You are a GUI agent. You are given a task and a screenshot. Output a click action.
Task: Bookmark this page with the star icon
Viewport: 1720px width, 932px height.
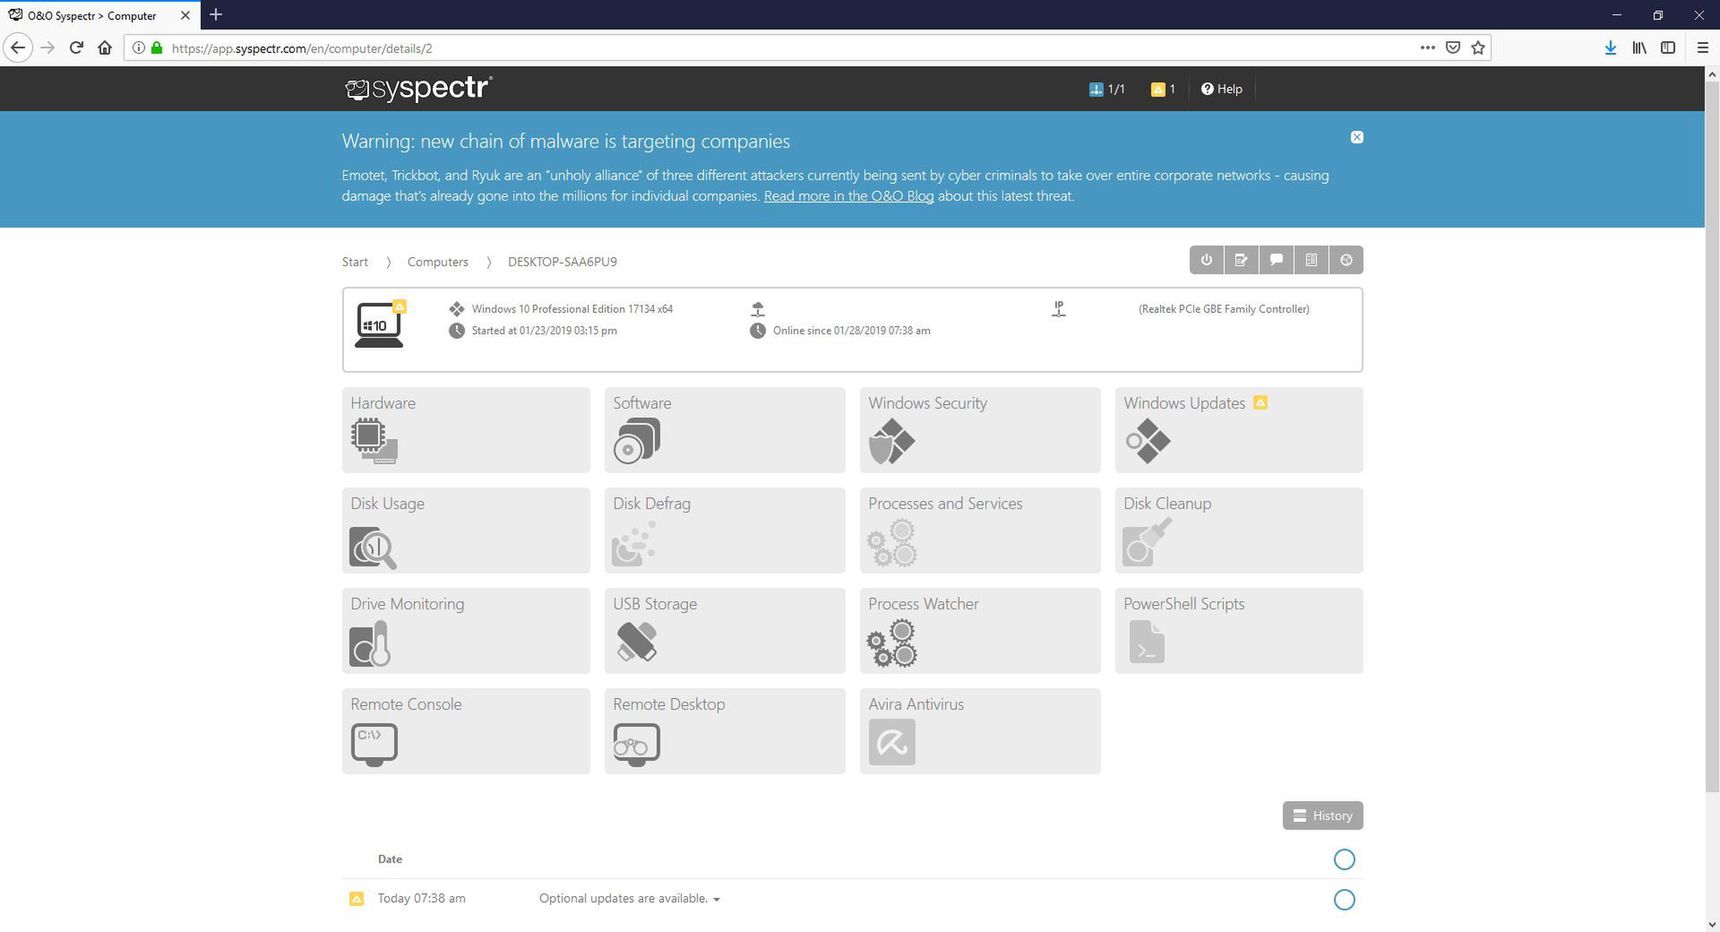(x=1478, y=48)
